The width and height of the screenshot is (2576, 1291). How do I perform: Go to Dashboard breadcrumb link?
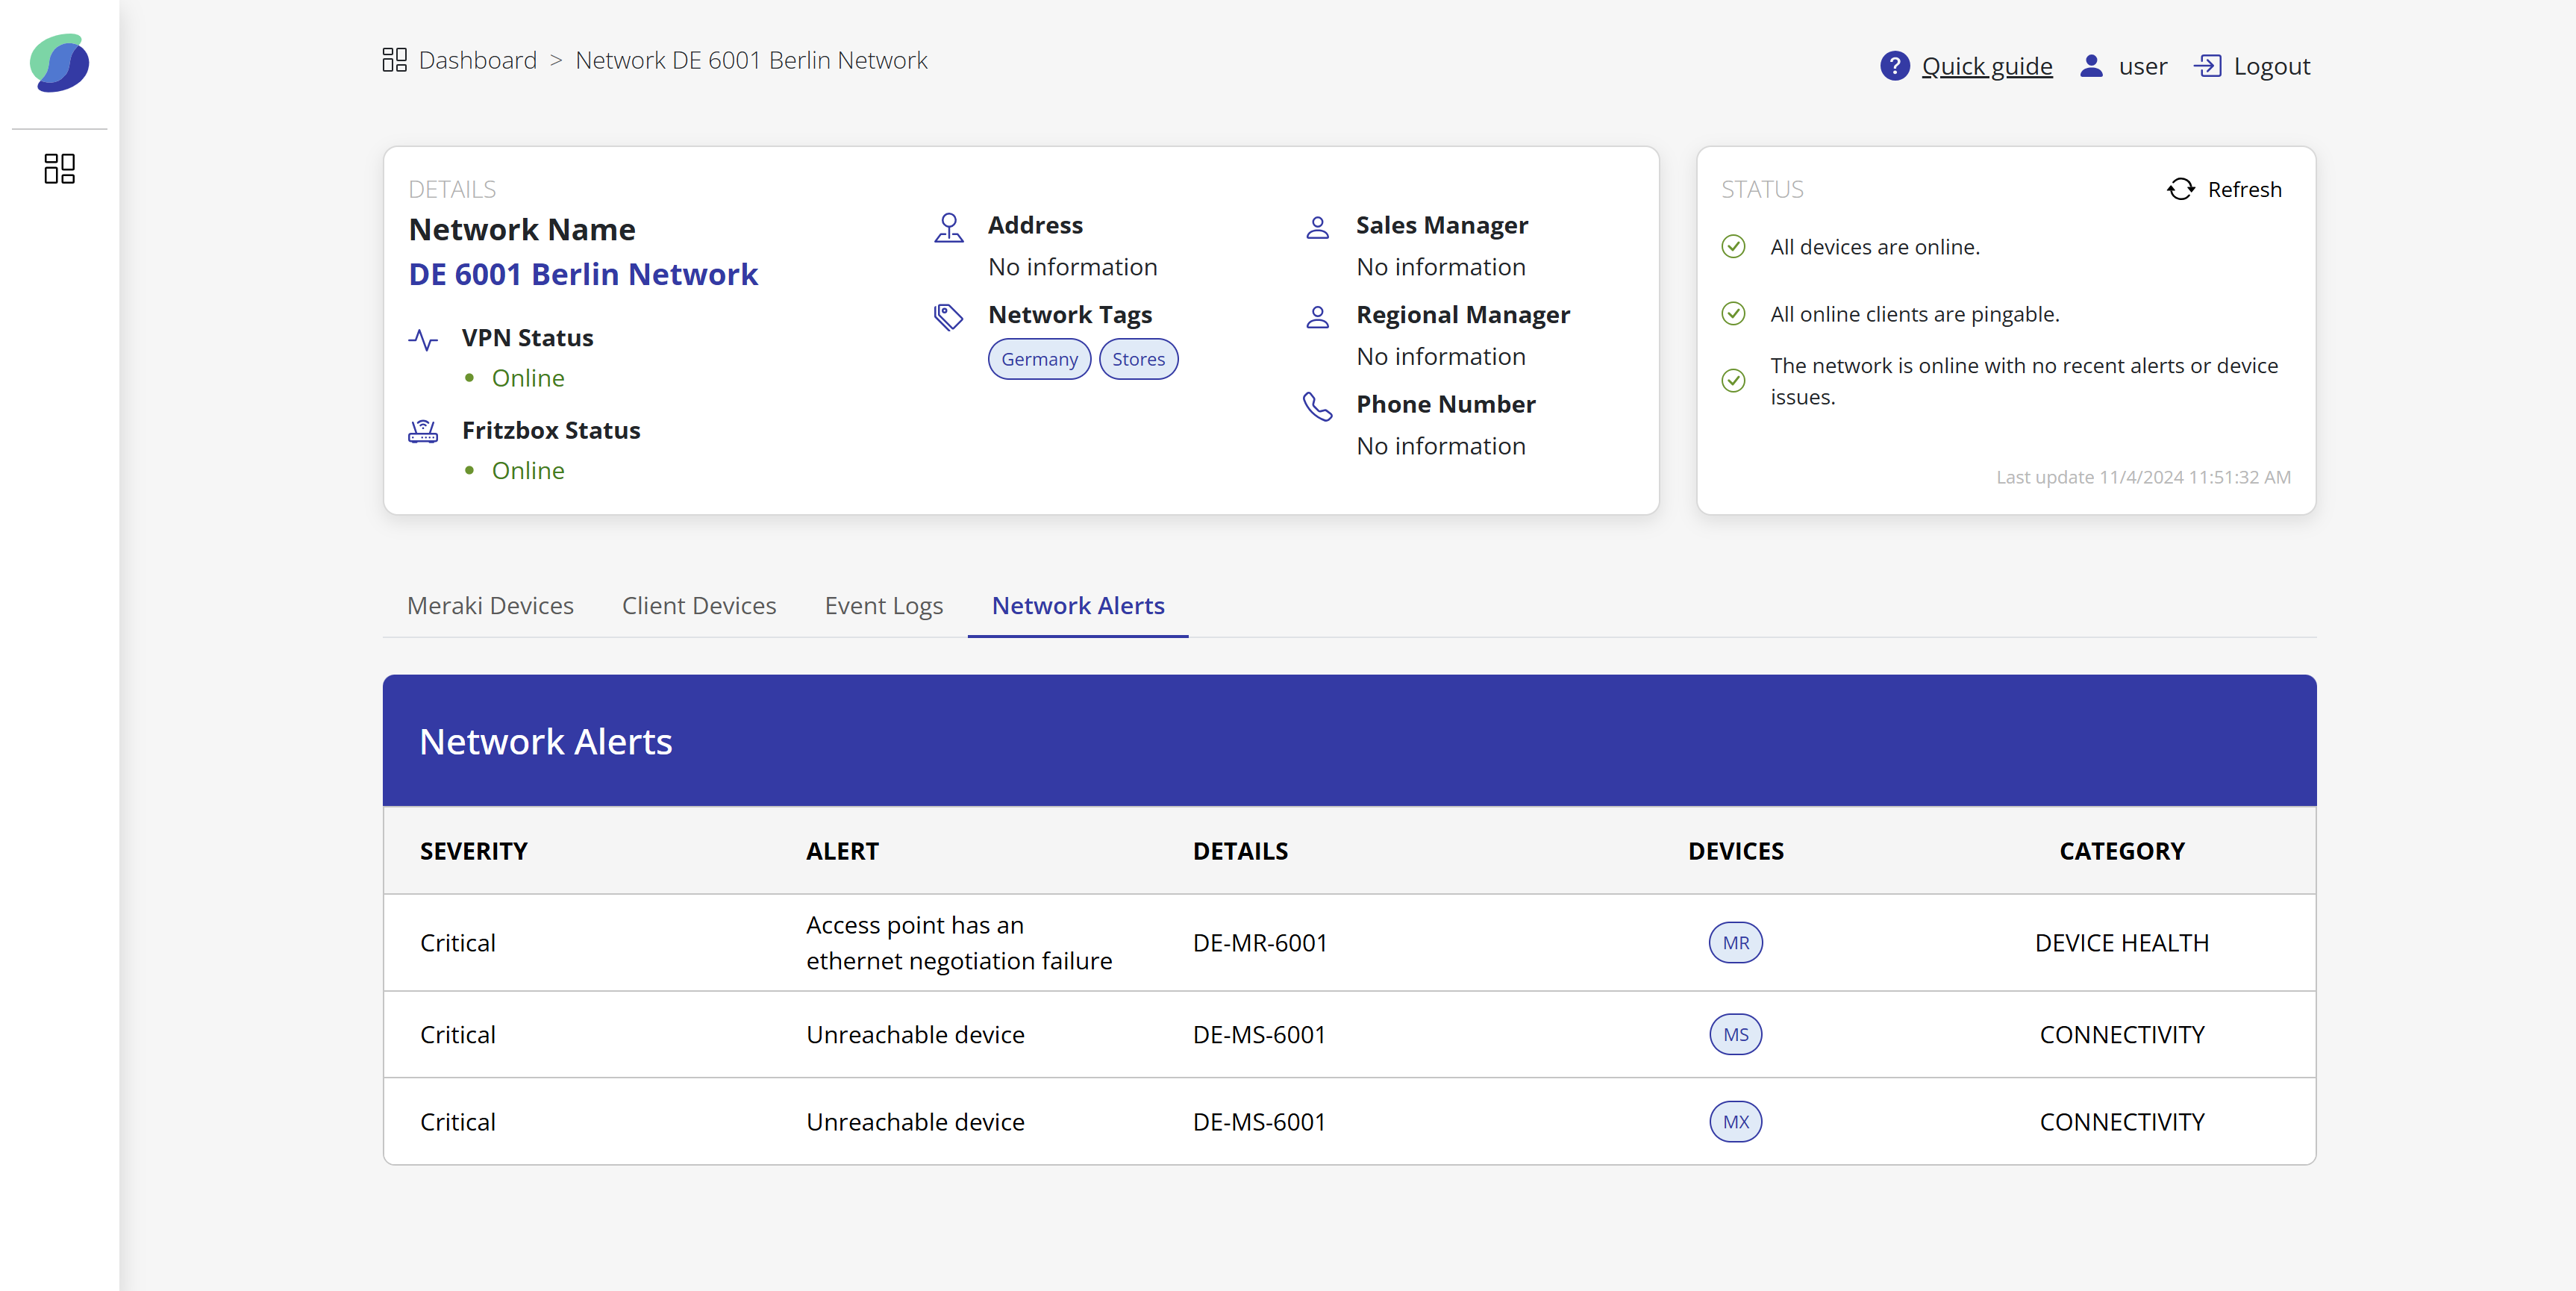(x=477, y=60)
